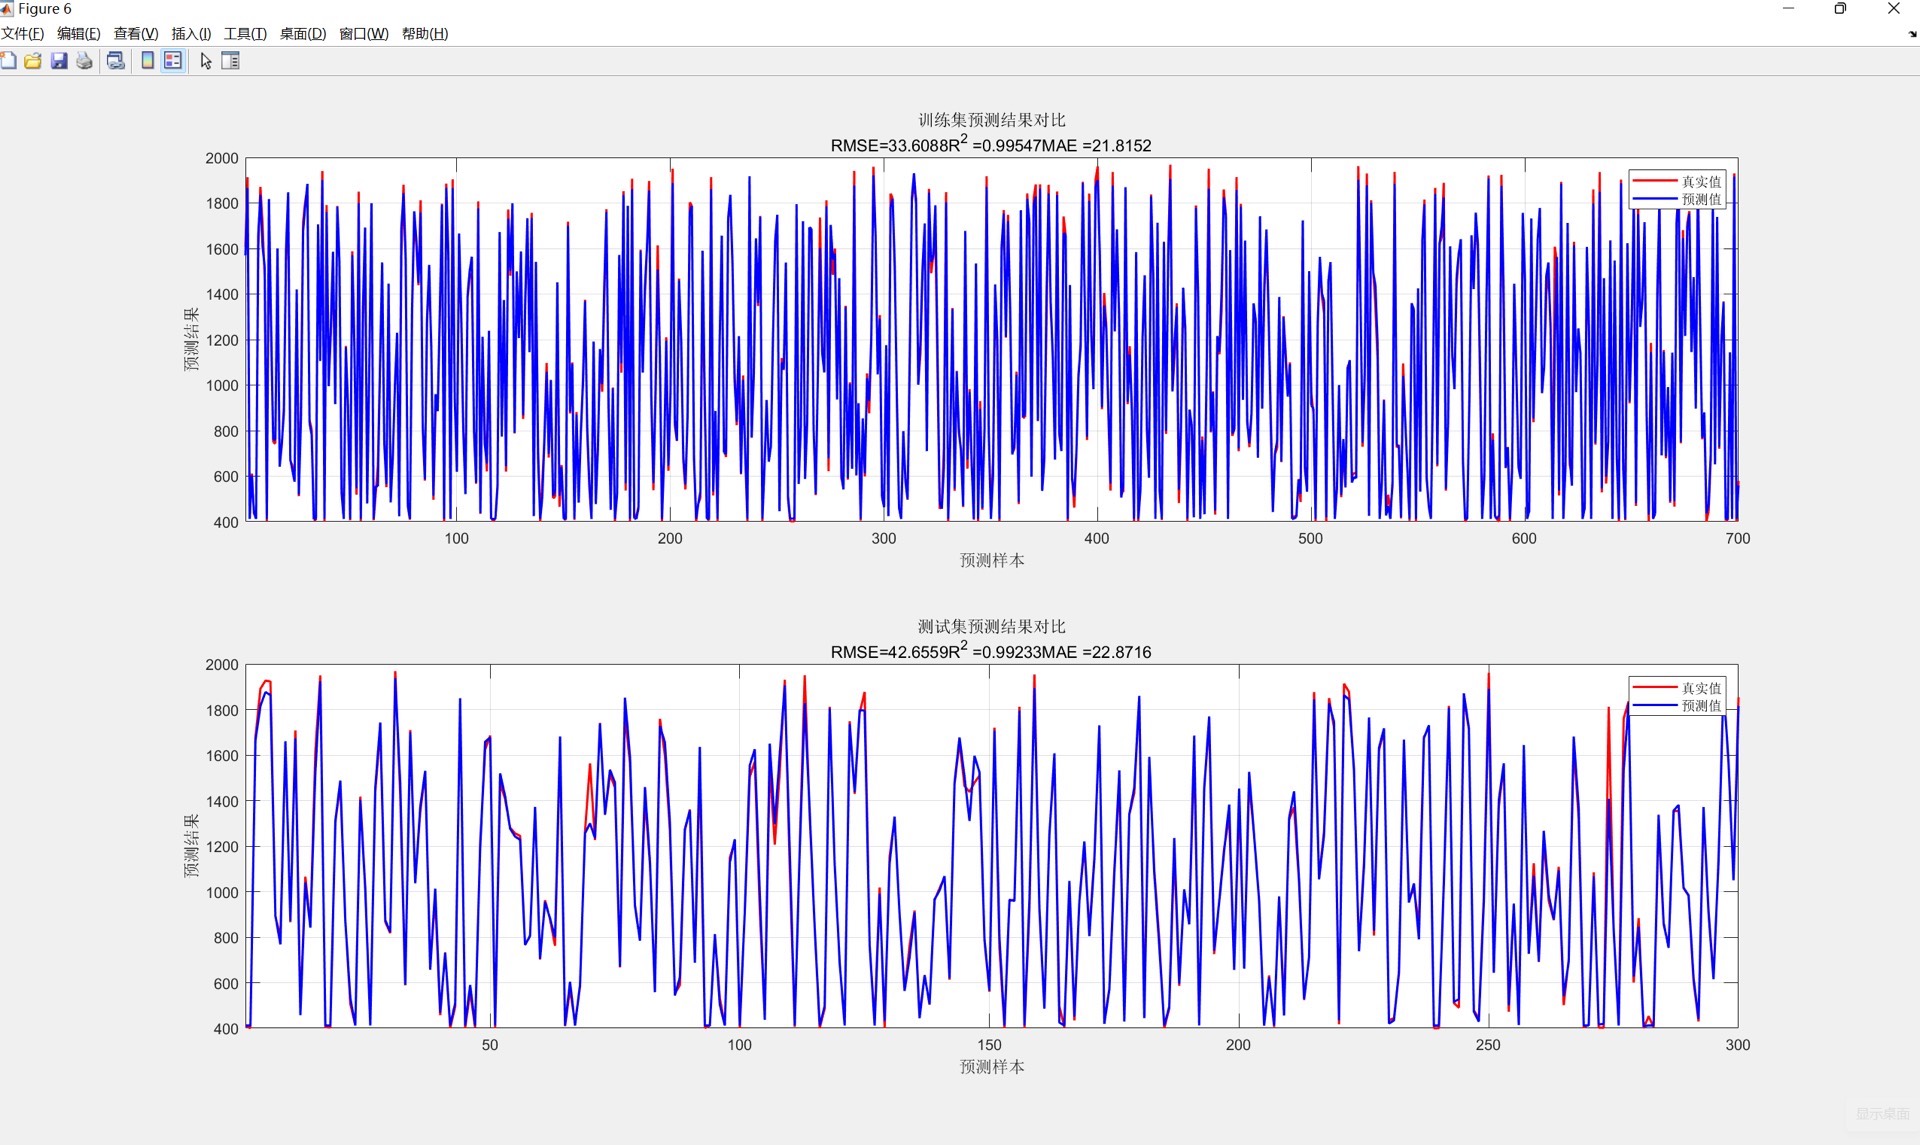
Task: Select the bottom plot's legend box
Action: [x=1677, y=697]
